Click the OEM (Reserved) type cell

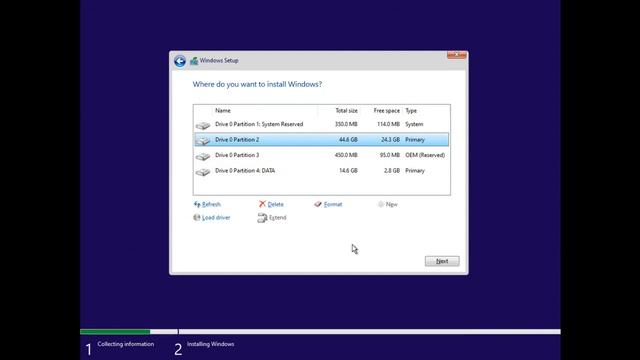click(425, 155)
